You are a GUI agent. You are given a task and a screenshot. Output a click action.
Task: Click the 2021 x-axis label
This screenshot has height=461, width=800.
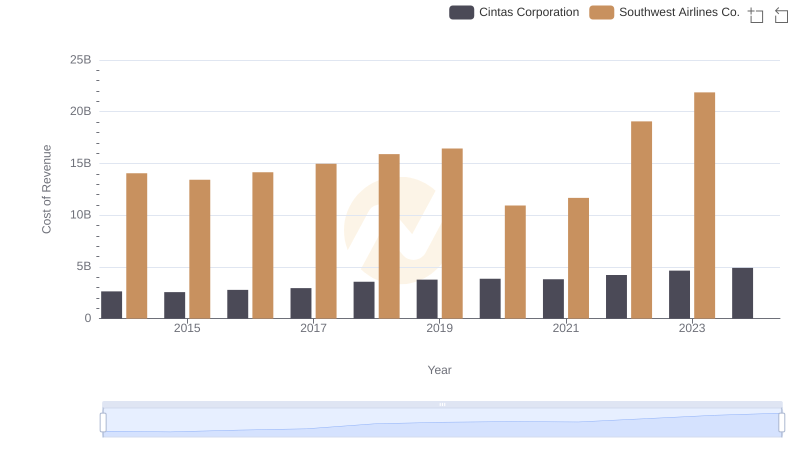[x=566, y=328]
